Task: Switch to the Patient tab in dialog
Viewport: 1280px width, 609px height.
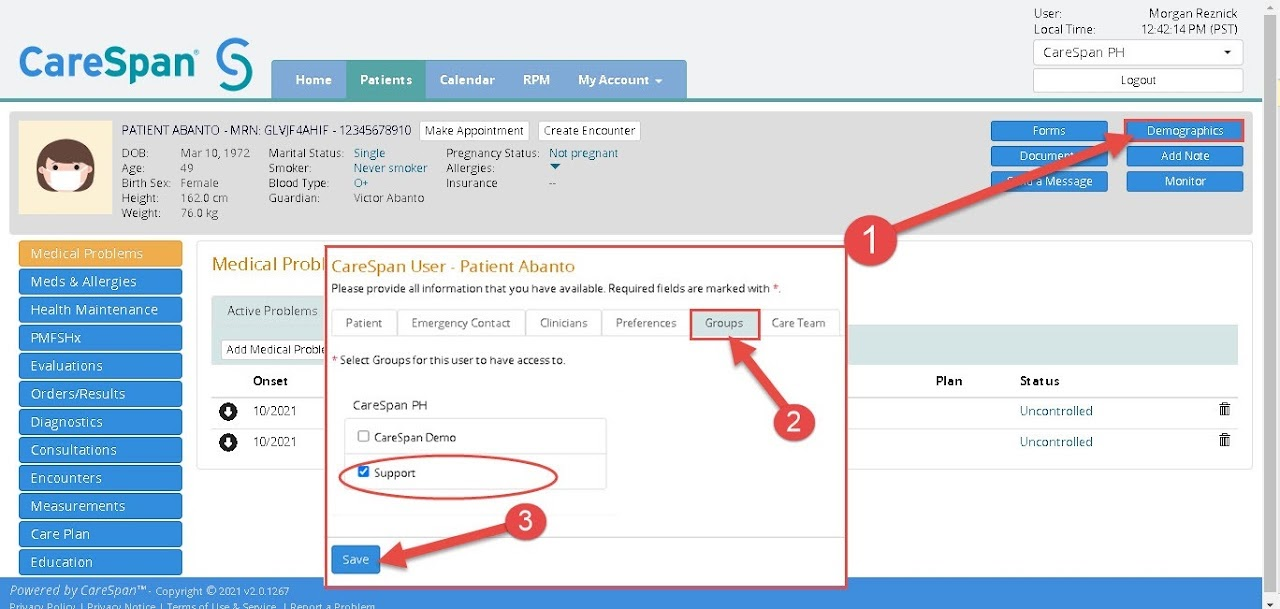Action: [364, 323]
